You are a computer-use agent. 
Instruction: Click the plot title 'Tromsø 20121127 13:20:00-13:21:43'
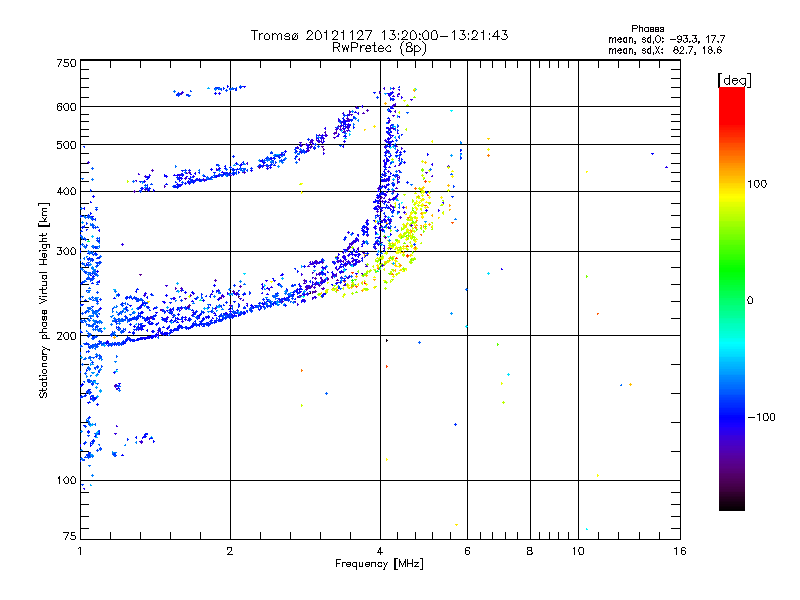click(x=379, y=35)
